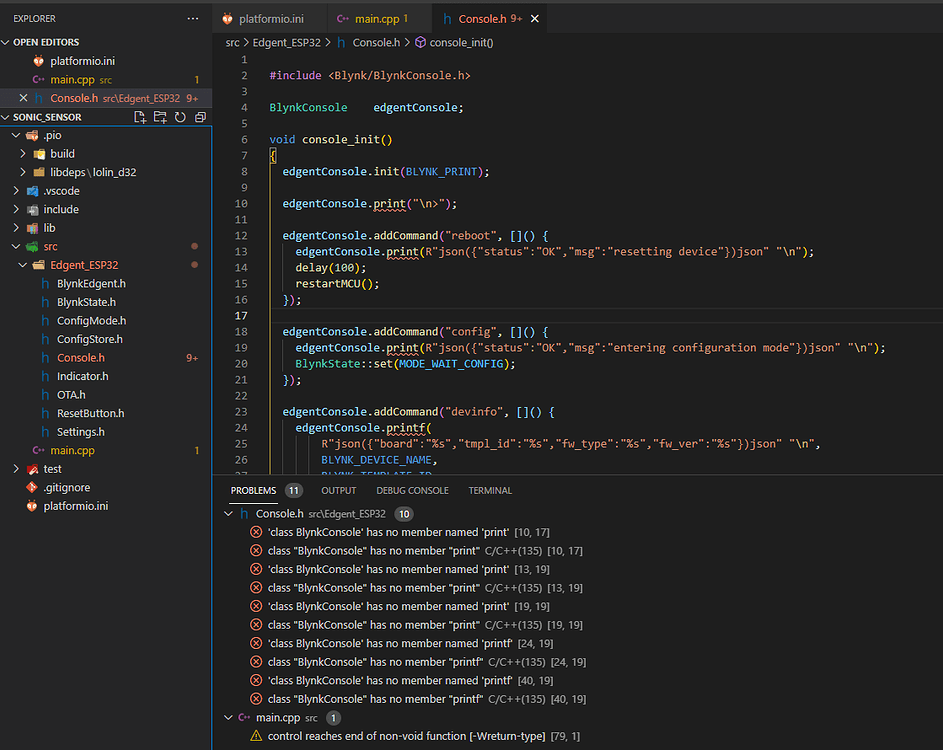Click the error icon on first problem
The width and height of the screenshot is (943, 750).
[256, 532]
